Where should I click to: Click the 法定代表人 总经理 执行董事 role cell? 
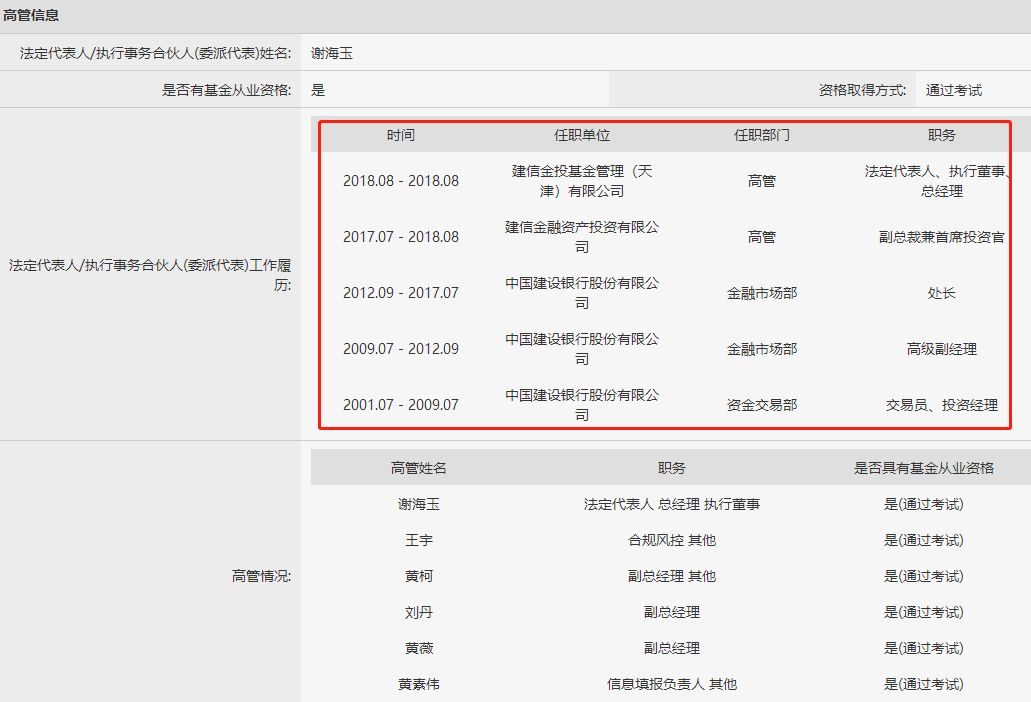671,504
